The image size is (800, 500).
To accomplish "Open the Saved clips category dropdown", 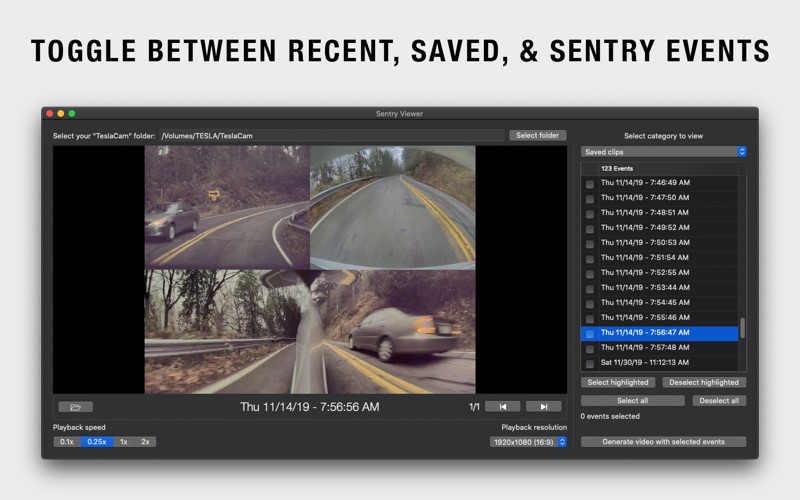I will click(663, 152).
